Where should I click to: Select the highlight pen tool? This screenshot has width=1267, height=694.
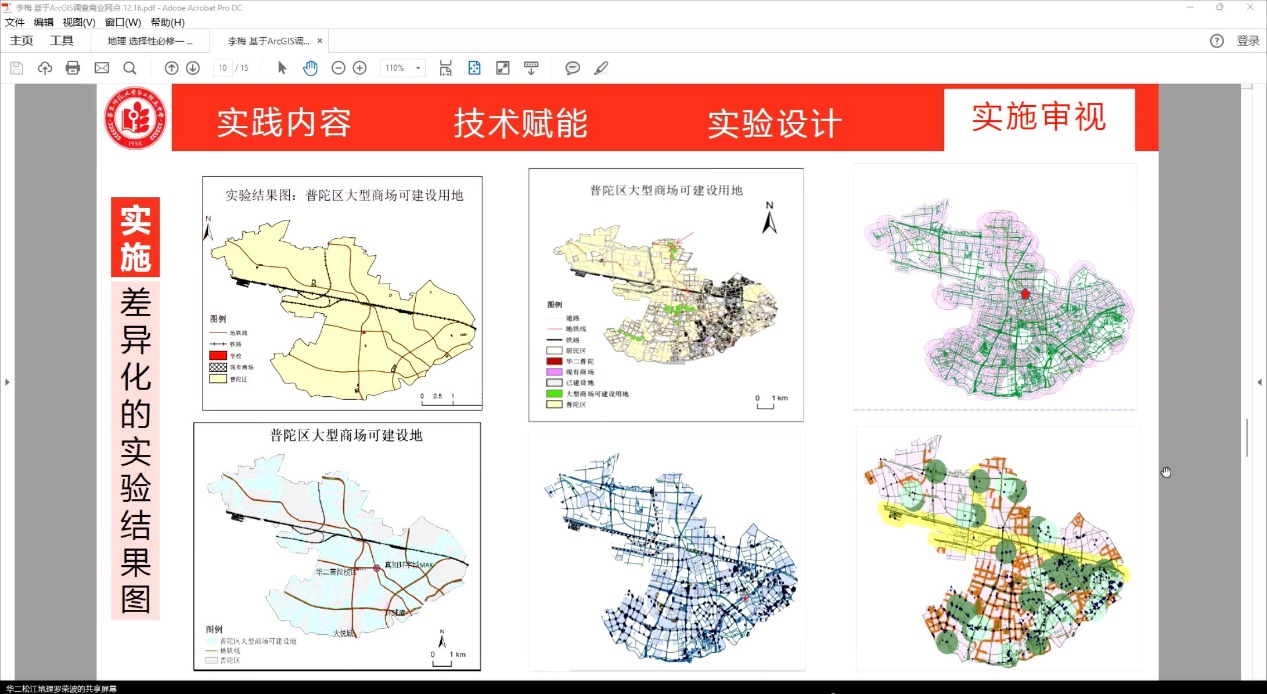pyautogui.click(x=600, y=68)
